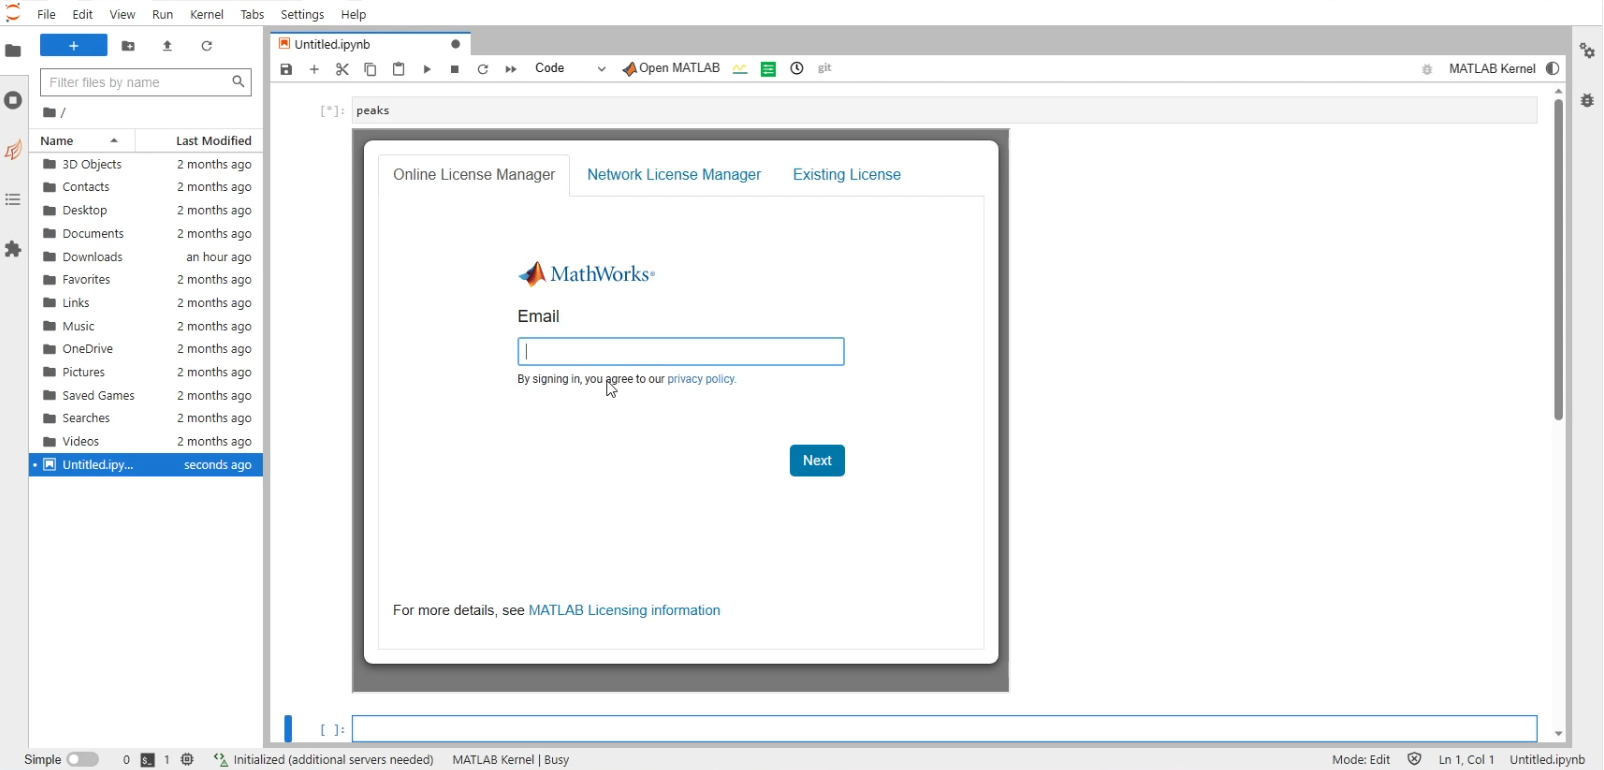Save the notebook with the floppy disk icon
Image resolution: width=1604 pixels, height=770 pixels.
[x=287, y=69]
